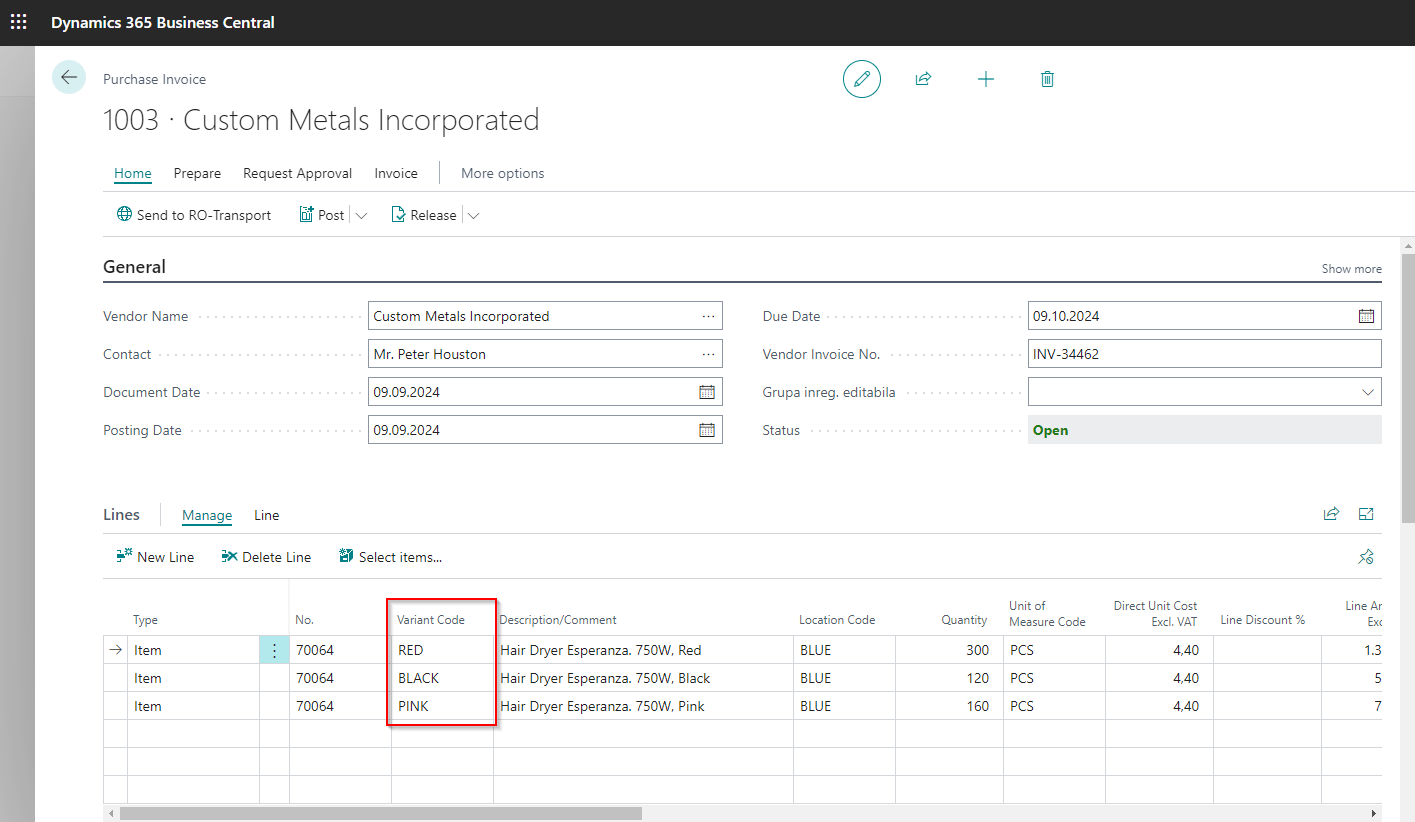The height and width of the screenshot is (822, 1415).
Task: Click Direct Unit Cost column header
Action: click(x=1155, y=613)
